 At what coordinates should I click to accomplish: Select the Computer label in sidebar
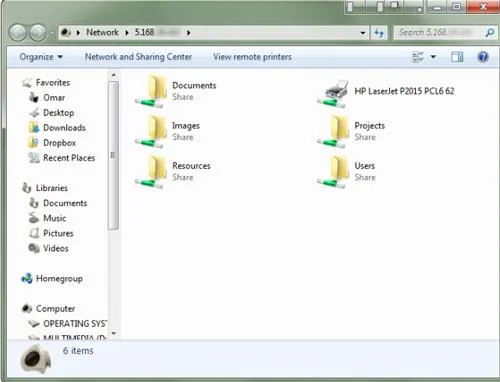pos(55,309)
